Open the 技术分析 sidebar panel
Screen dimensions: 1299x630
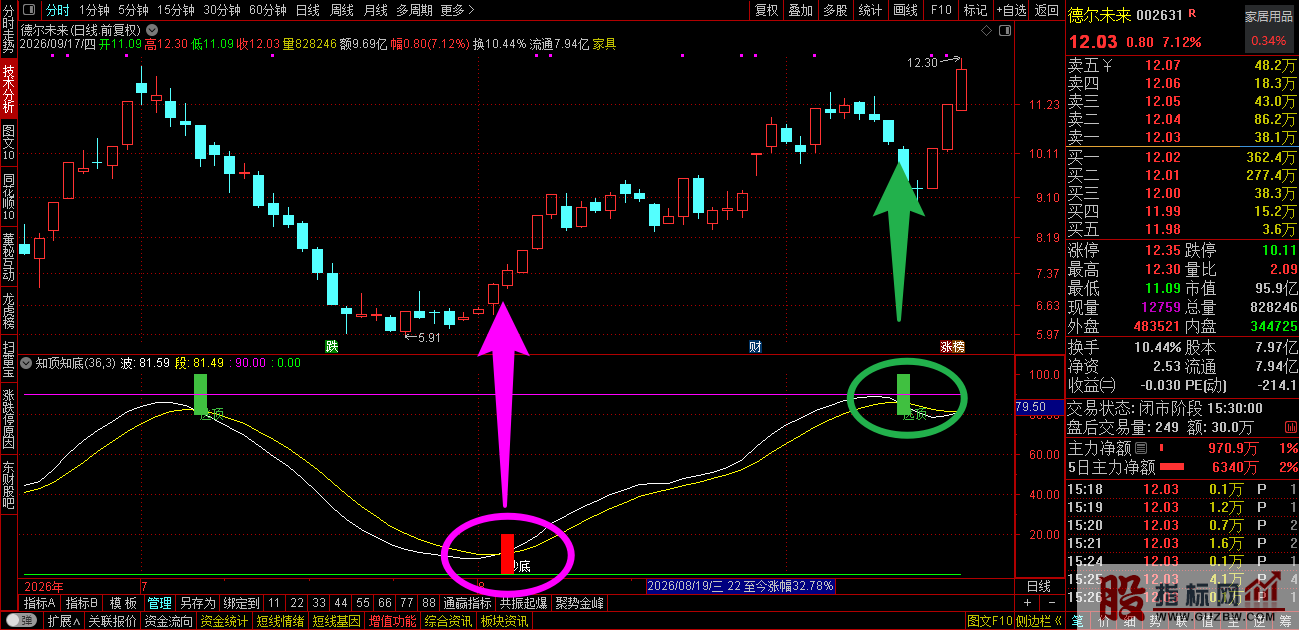click(x=9, y=88)
